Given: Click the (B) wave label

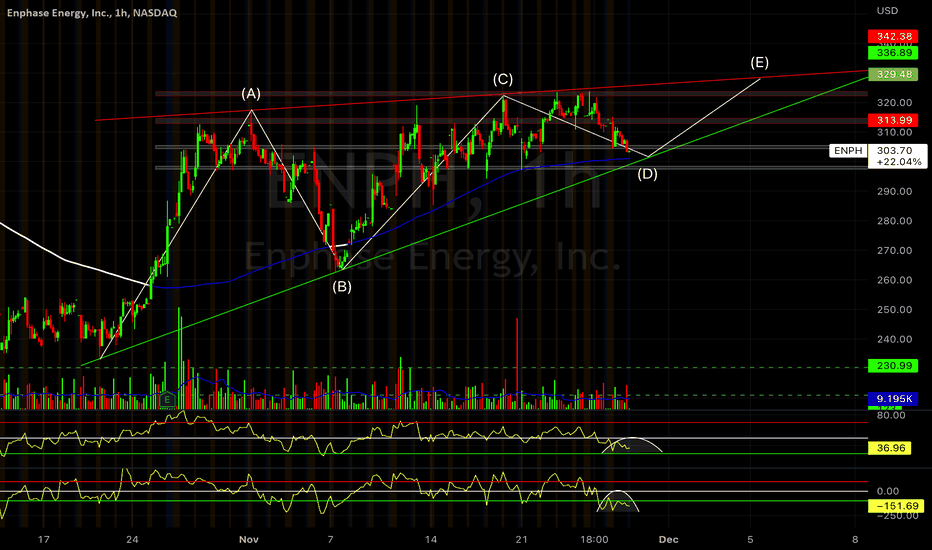Looking at the screenshot, I should point(342,287).
